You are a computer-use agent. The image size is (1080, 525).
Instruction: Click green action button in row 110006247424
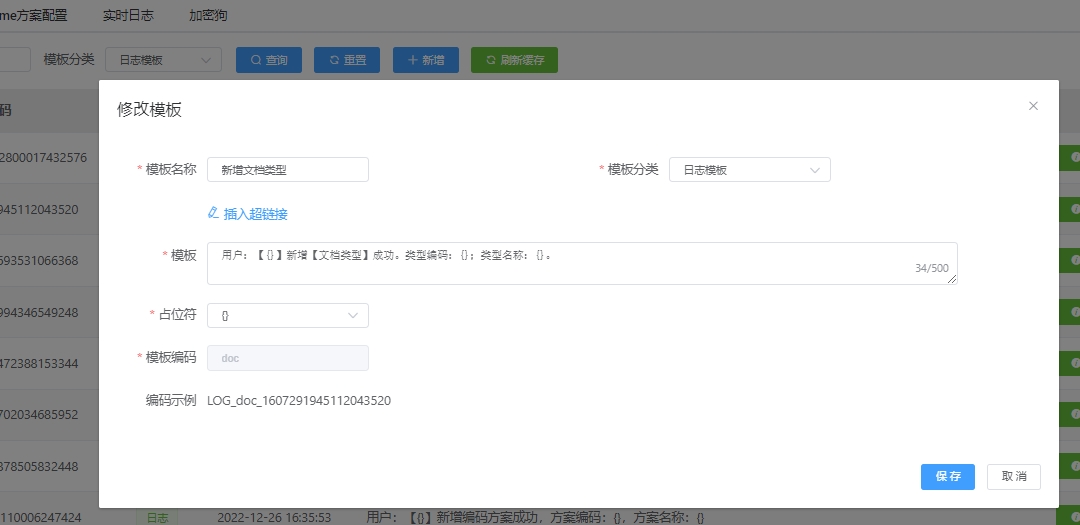point(1069,516)
